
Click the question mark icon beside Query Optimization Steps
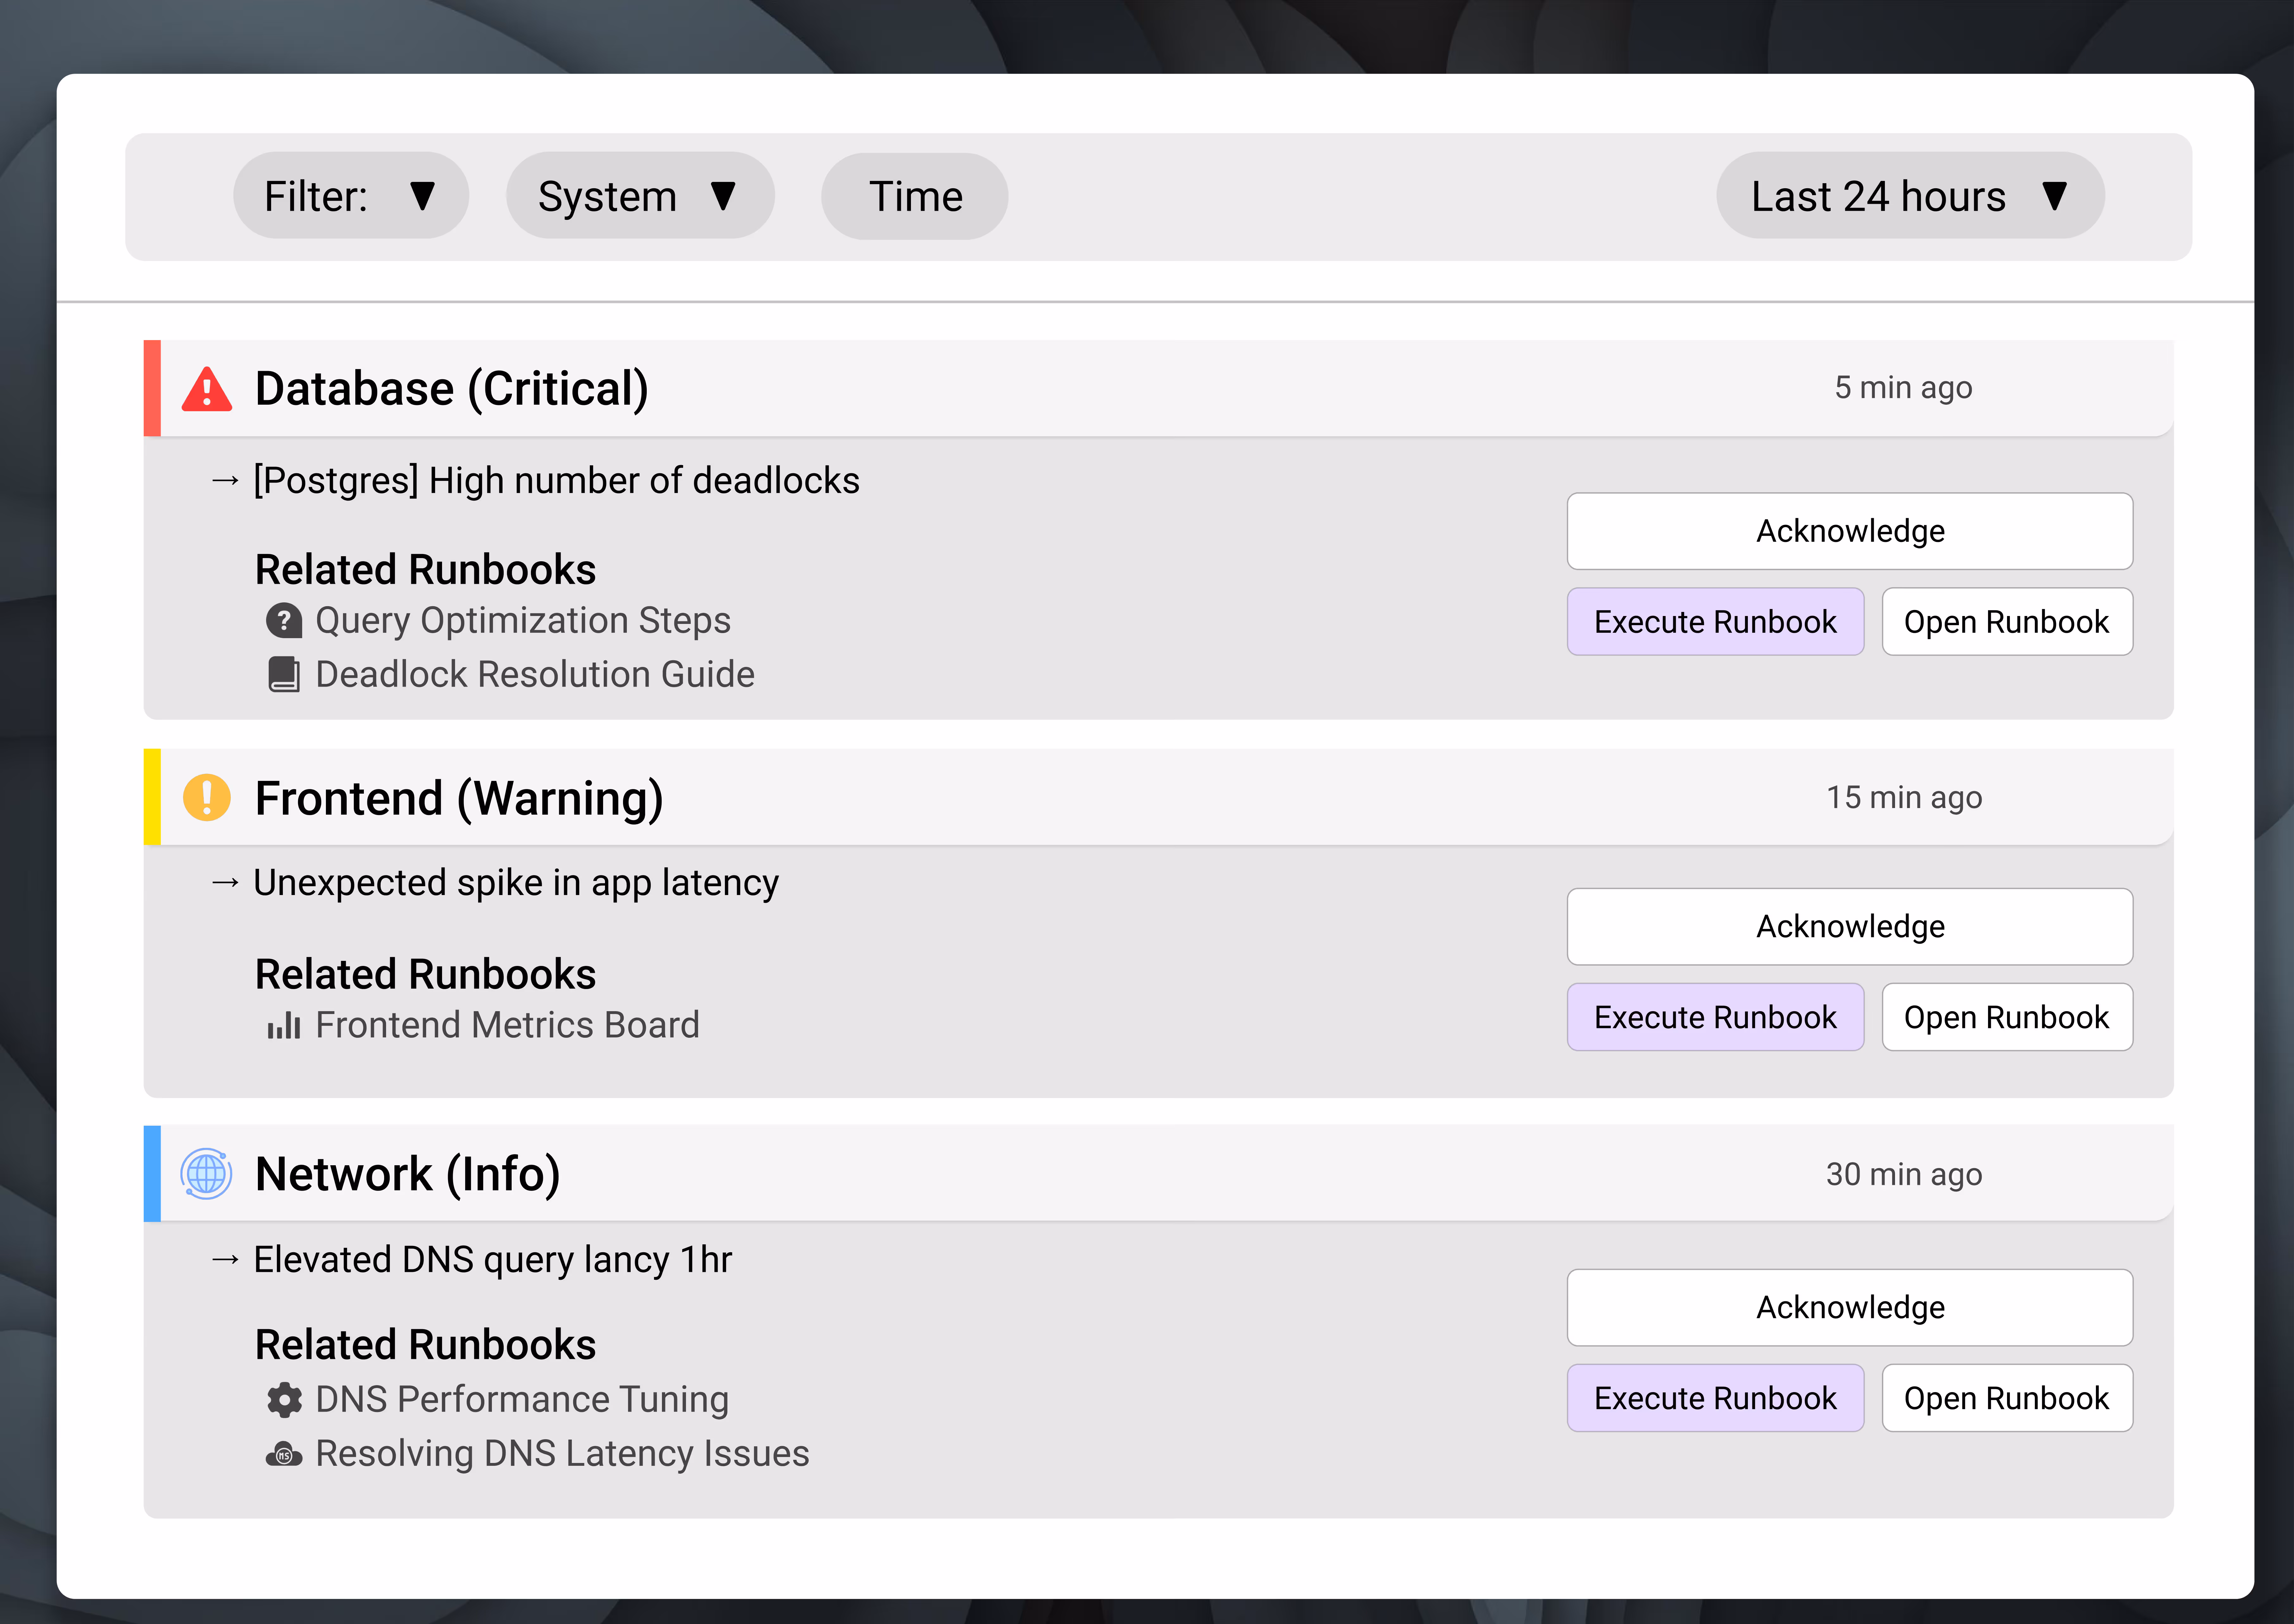pos(284,621)
